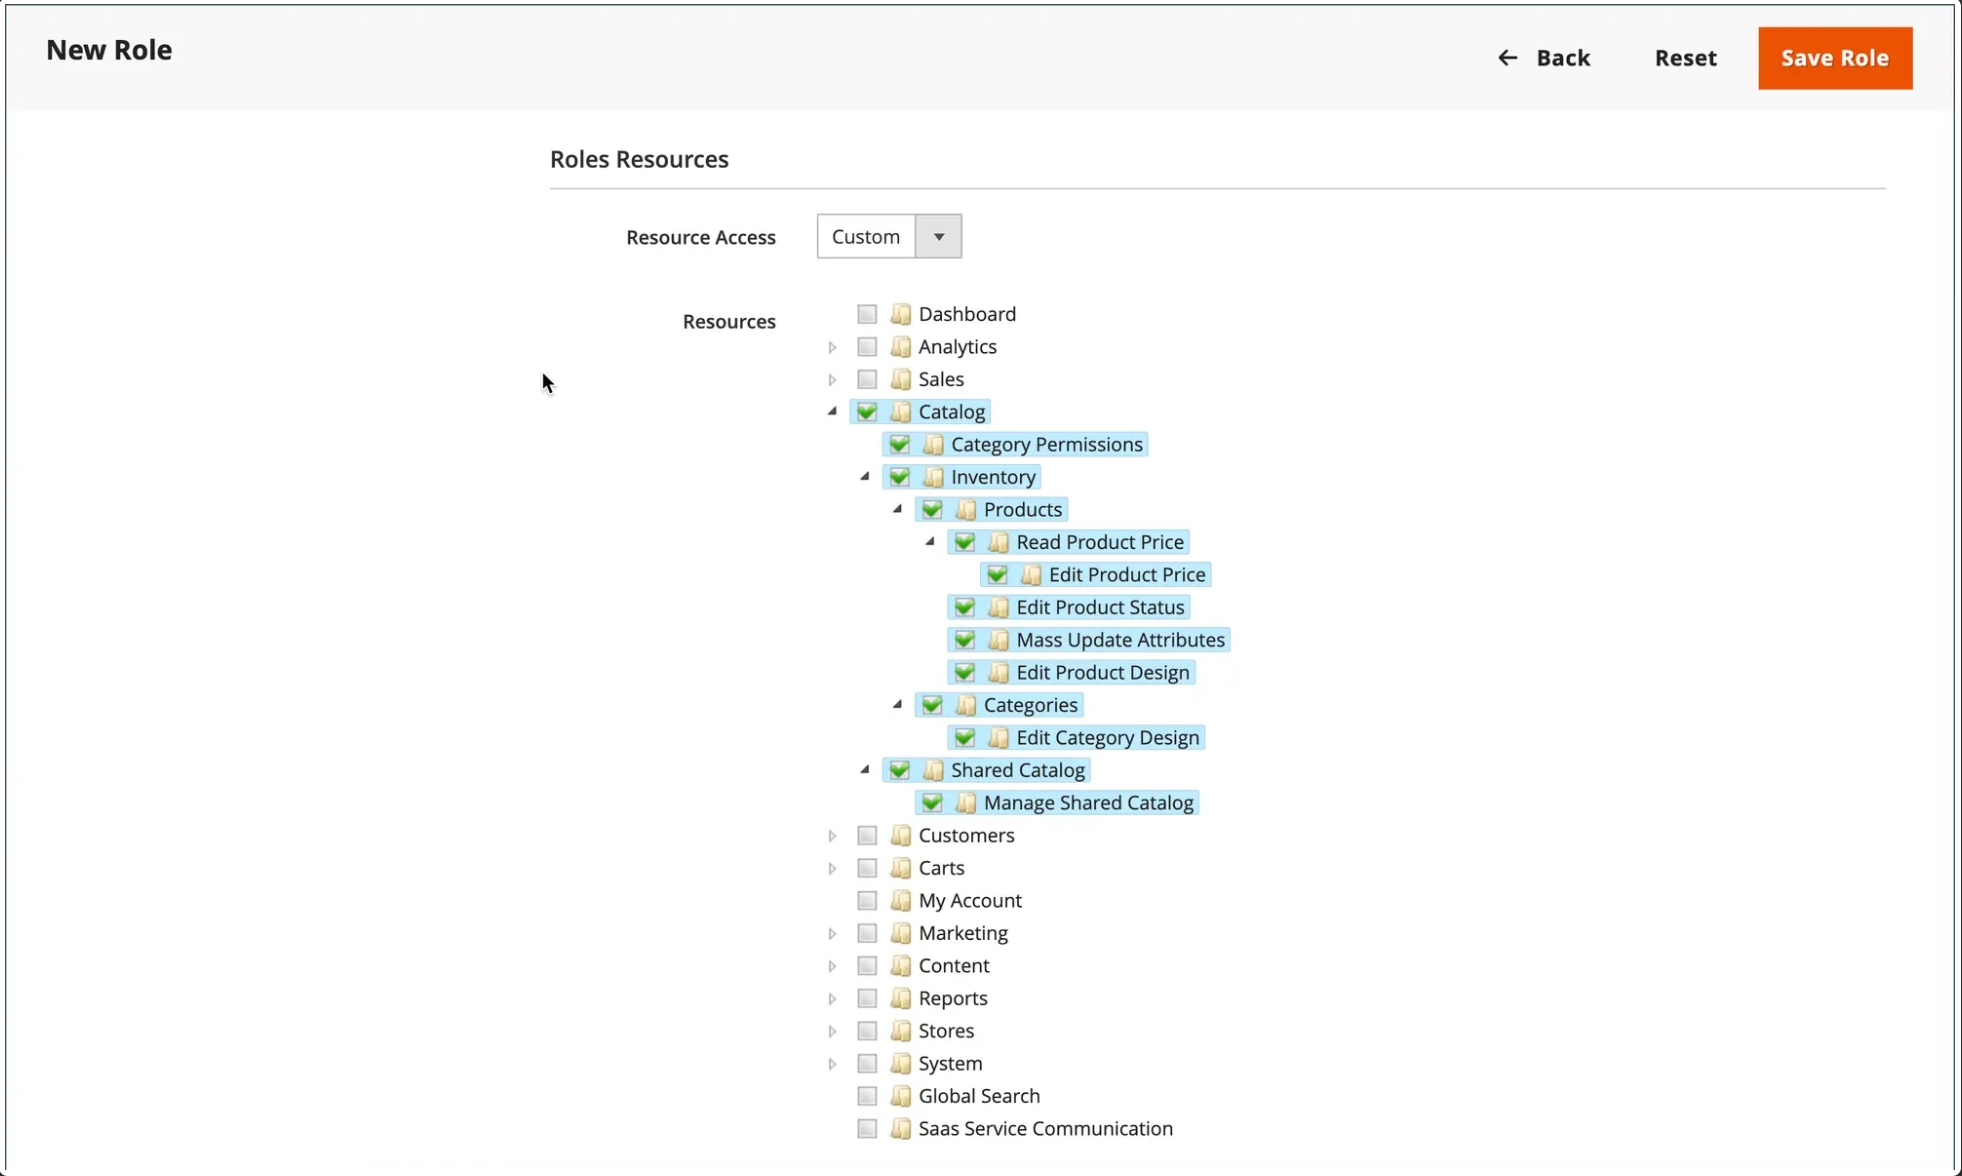Uncheck the Inventory checkbox
Image resolution: width=1962 pixels, height=1176 pixels.
point(900,477)
